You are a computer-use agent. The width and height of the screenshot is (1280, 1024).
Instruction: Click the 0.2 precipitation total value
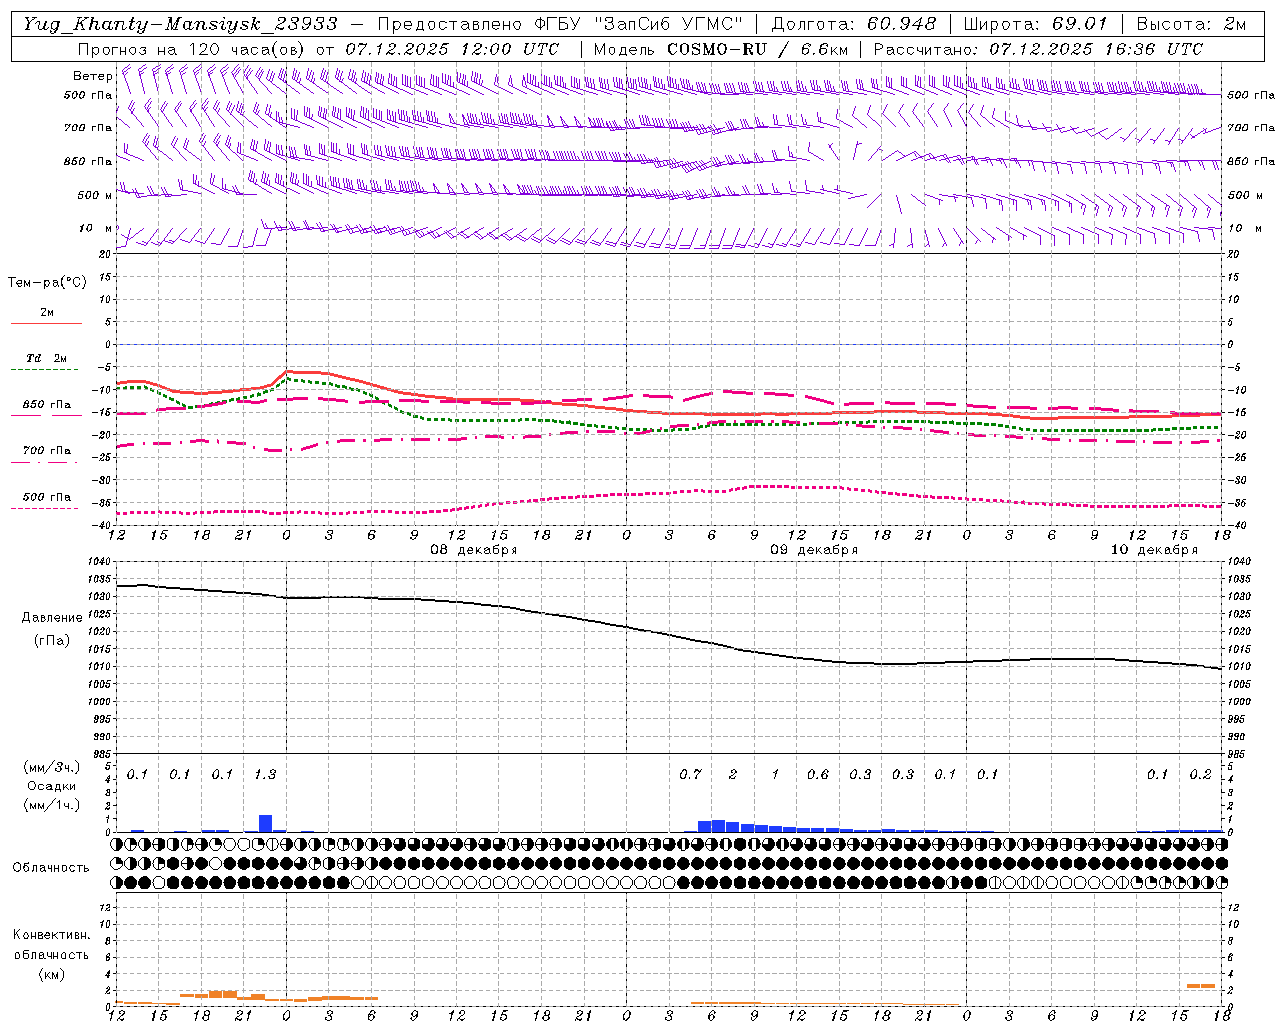click(1200, 774)
